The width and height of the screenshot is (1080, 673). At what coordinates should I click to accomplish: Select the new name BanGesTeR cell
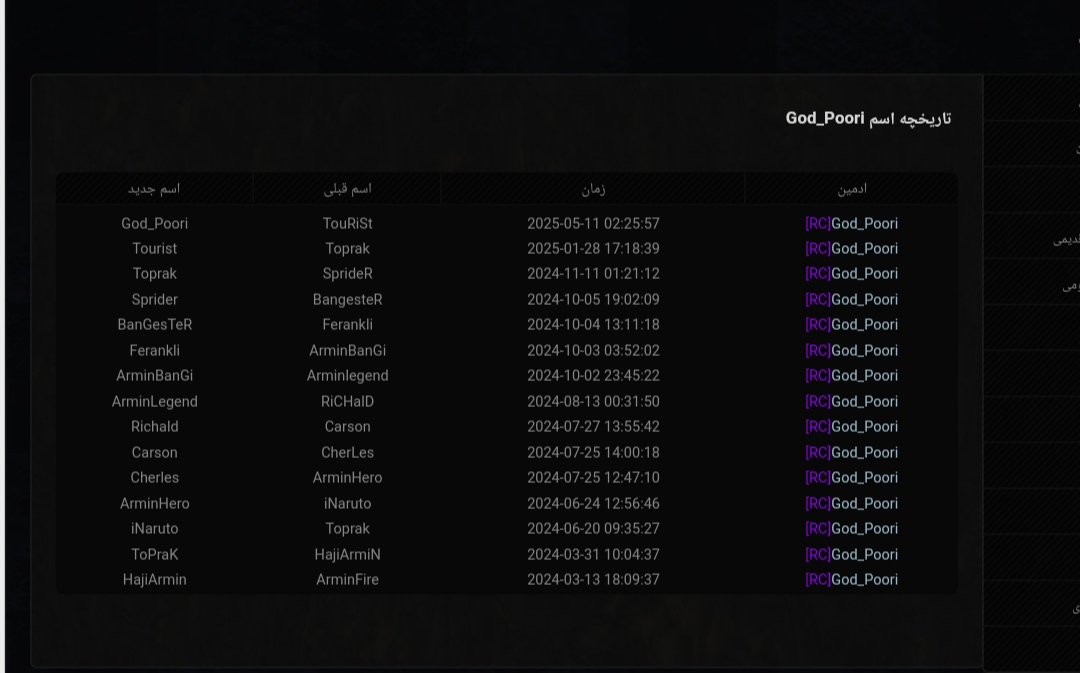point(154,324)
